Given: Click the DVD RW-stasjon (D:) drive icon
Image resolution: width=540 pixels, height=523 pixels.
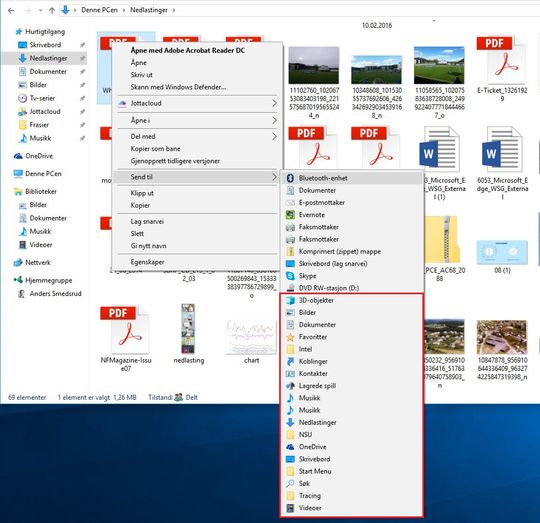Looking at the screenshot, I should pyautogui.click(x=290, y=288).
